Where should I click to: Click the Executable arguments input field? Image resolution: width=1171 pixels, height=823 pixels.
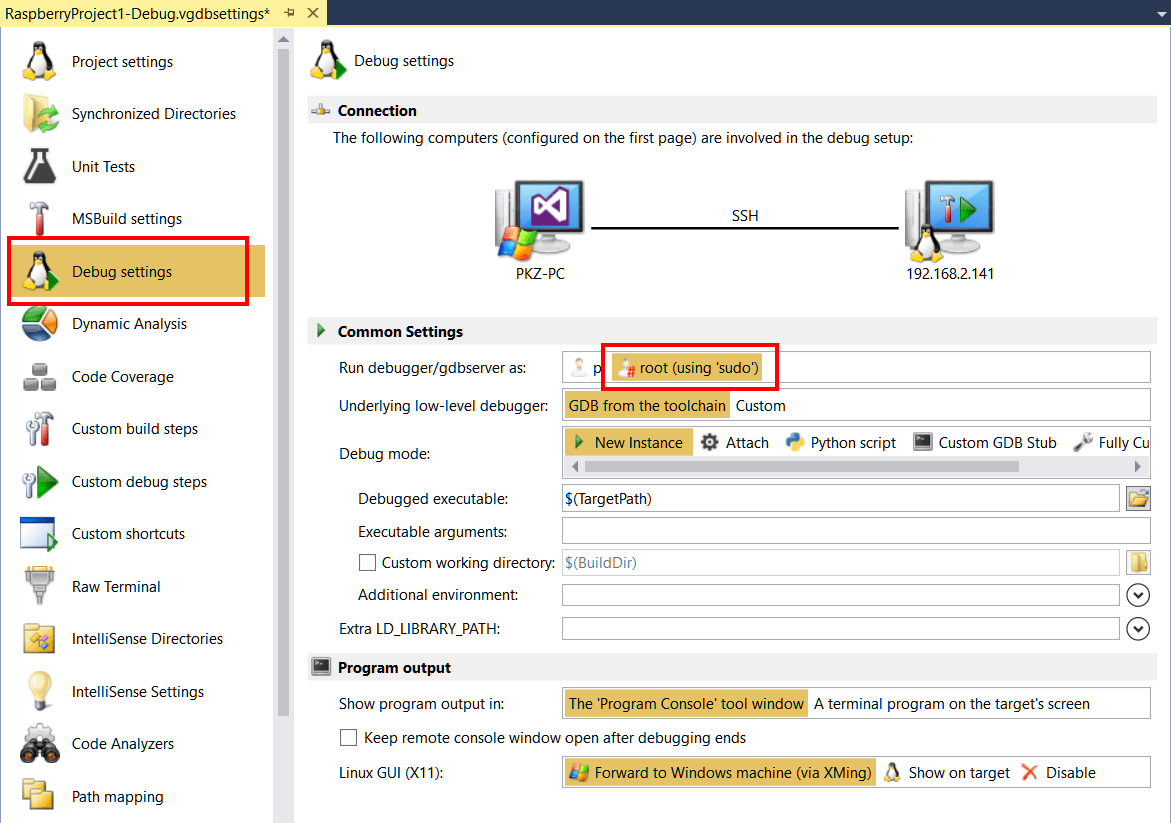[856, 531]
